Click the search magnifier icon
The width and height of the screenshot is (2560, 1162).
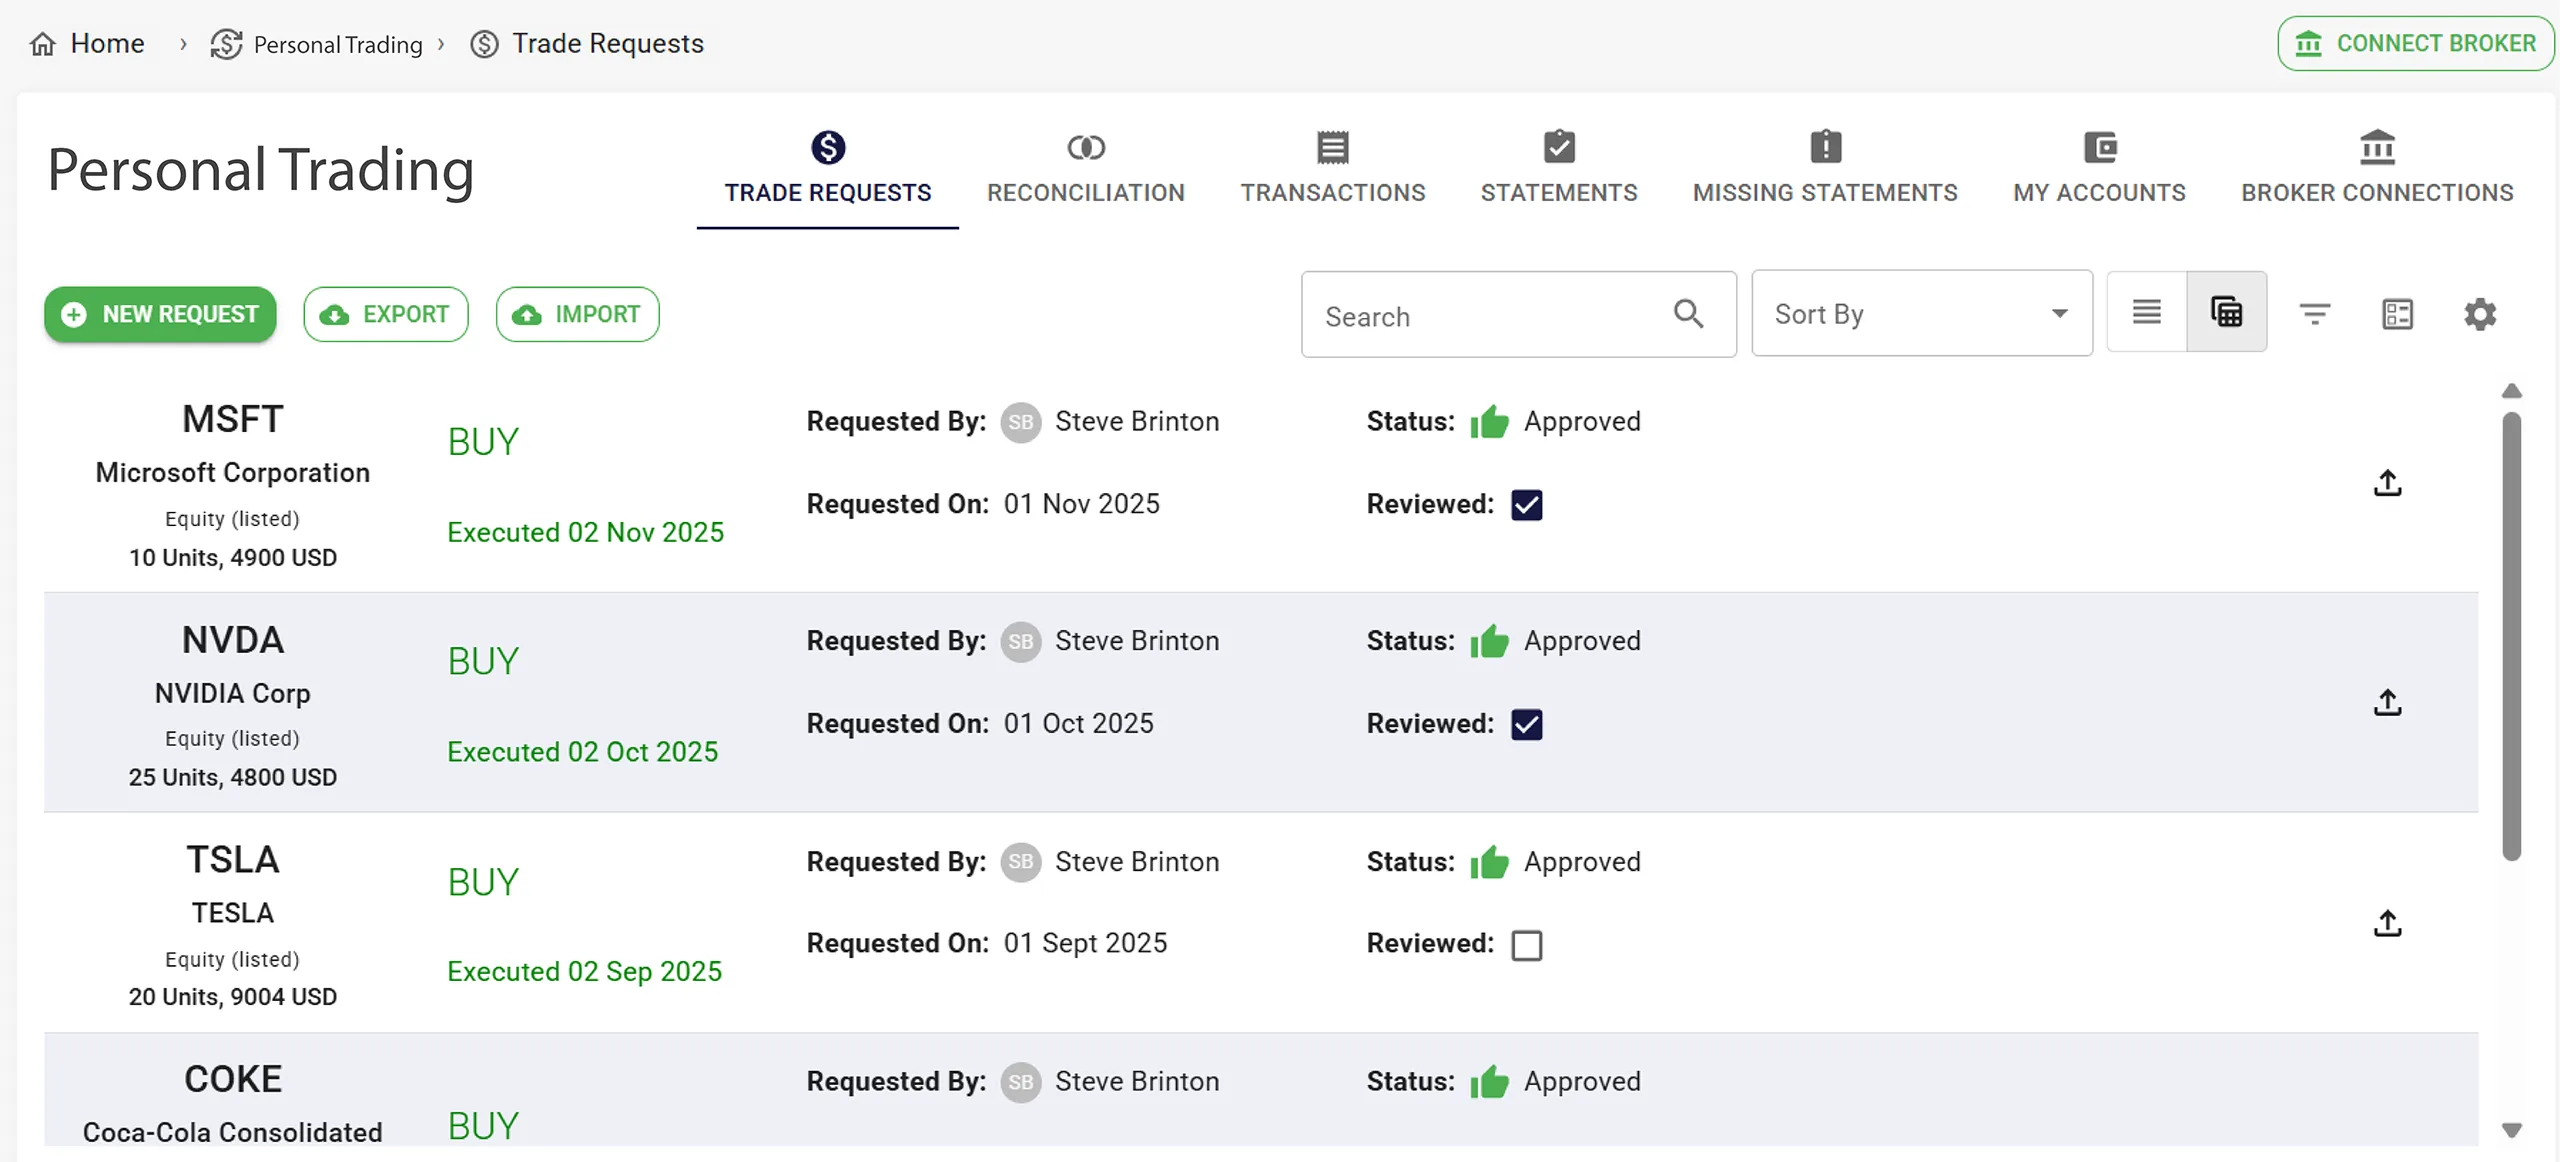(x=1688, y=314)
